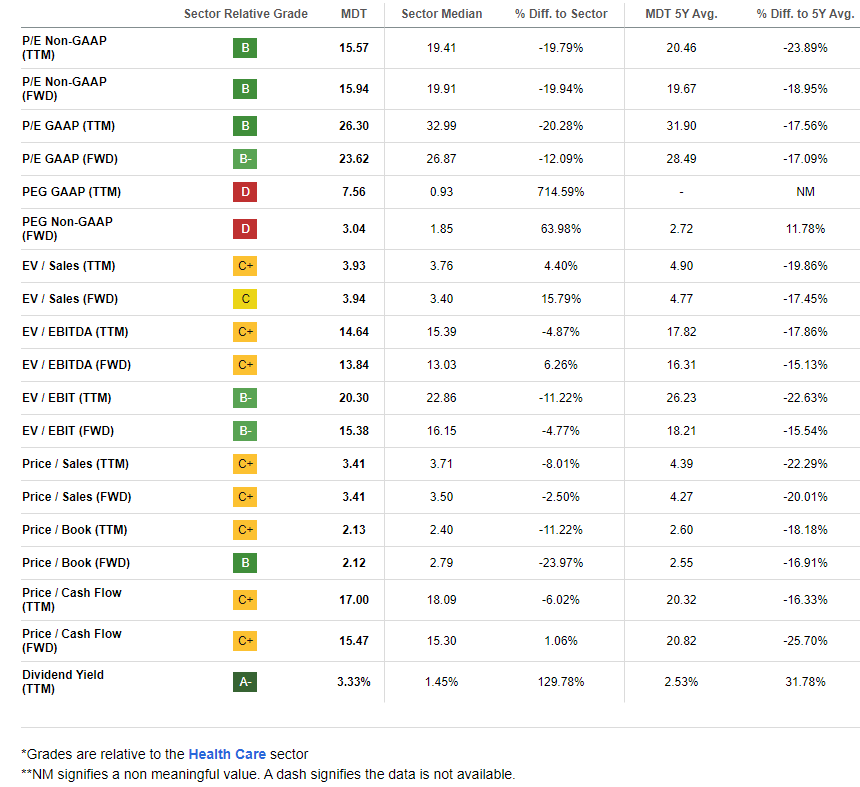Click the C+ grade badge for Price / Sales (FWD)

click(245, 497)
